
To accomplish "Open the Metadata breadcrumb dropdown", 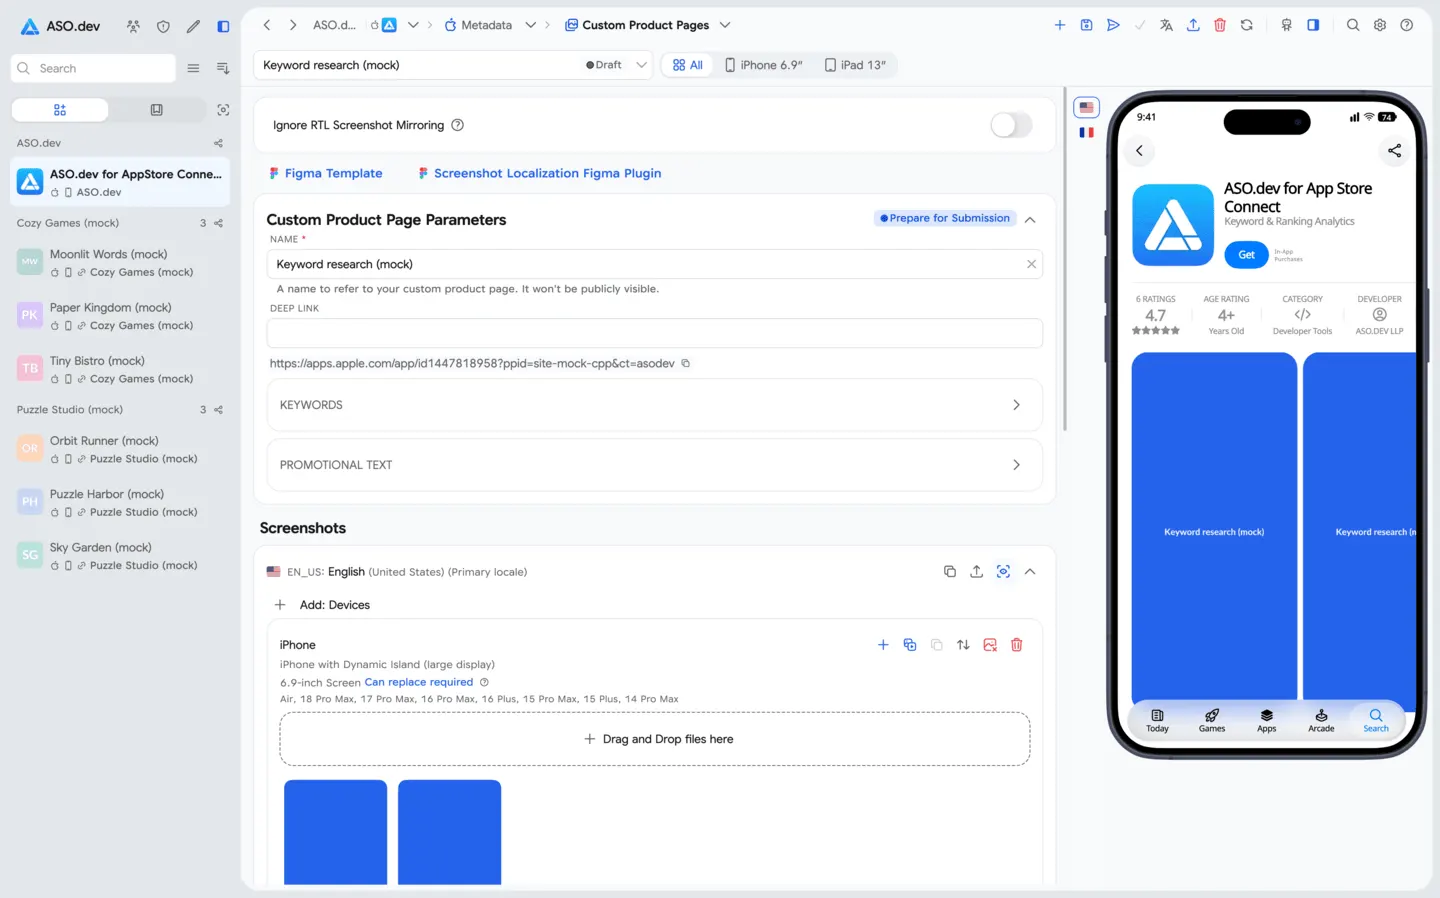I will click(x=530, y=25).
